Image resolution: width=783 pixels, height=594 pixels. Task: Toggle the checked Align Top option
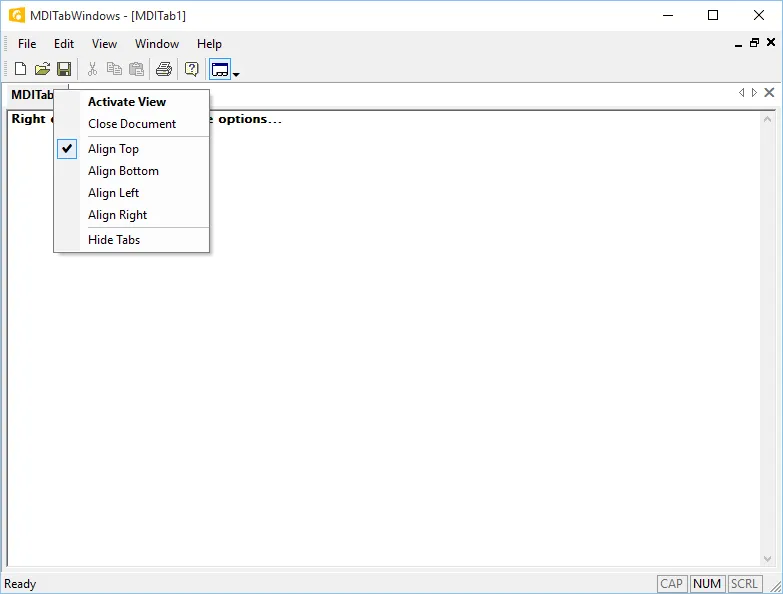[132, 149]
